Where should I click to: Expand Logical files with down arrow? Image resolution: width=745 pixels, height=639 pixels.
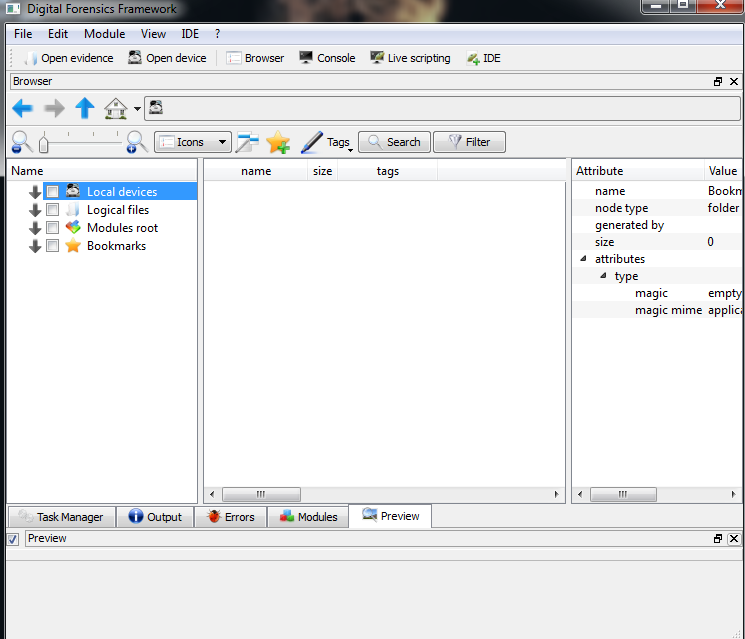pos(35,210)
